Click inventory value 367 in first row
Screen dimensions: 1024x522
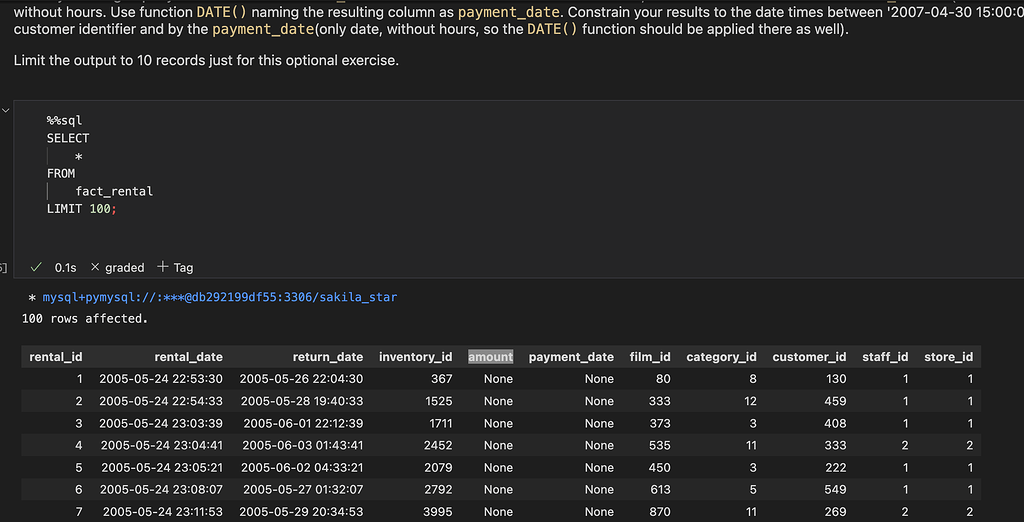(442, 379)
